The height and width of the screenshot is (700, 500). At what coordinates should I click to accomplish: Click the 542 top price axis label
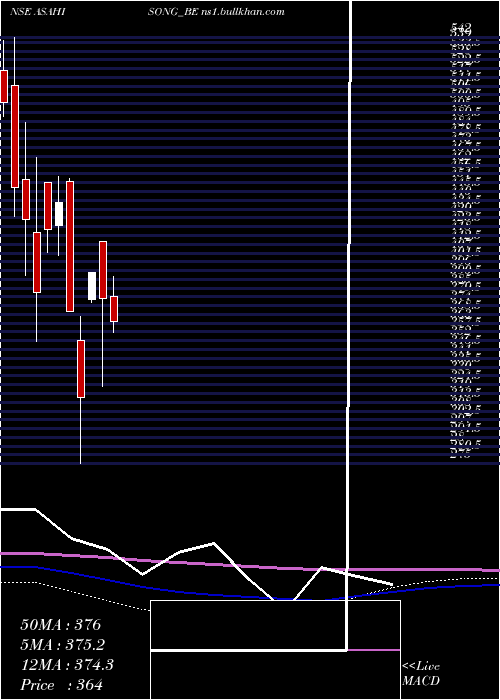(461, 28)
